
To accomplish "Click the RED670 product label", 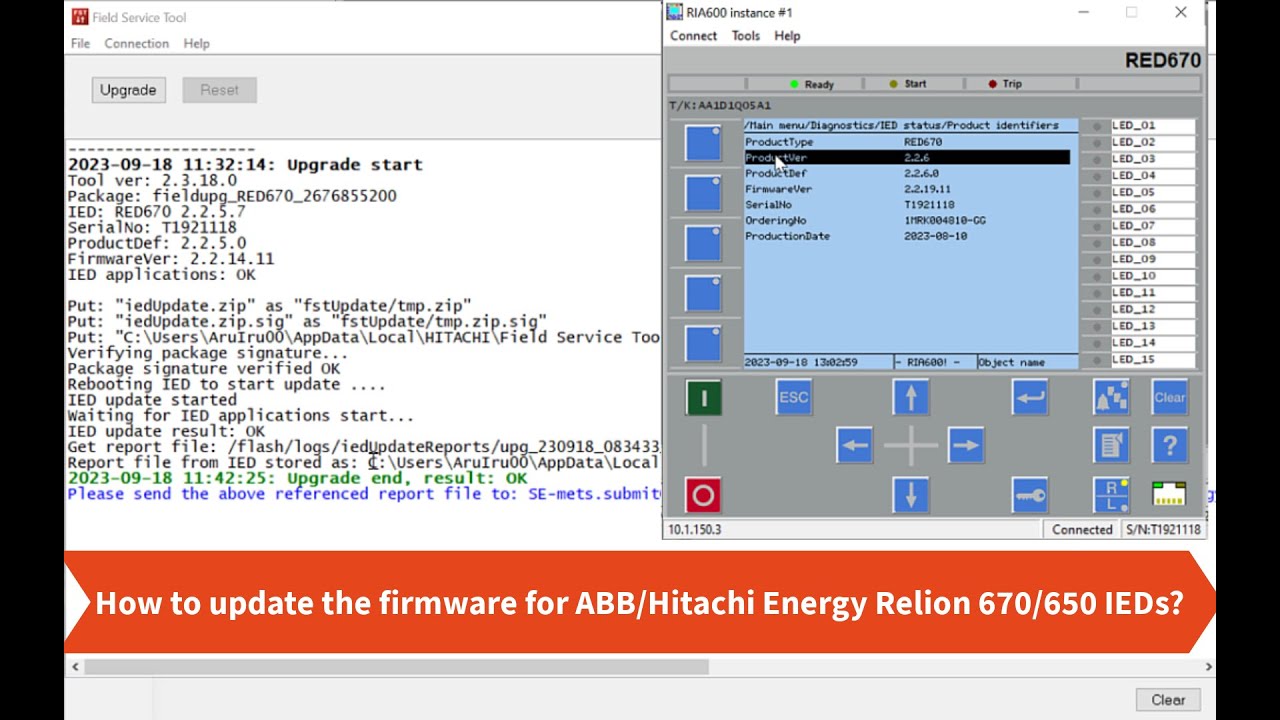I will (1162, 60).
